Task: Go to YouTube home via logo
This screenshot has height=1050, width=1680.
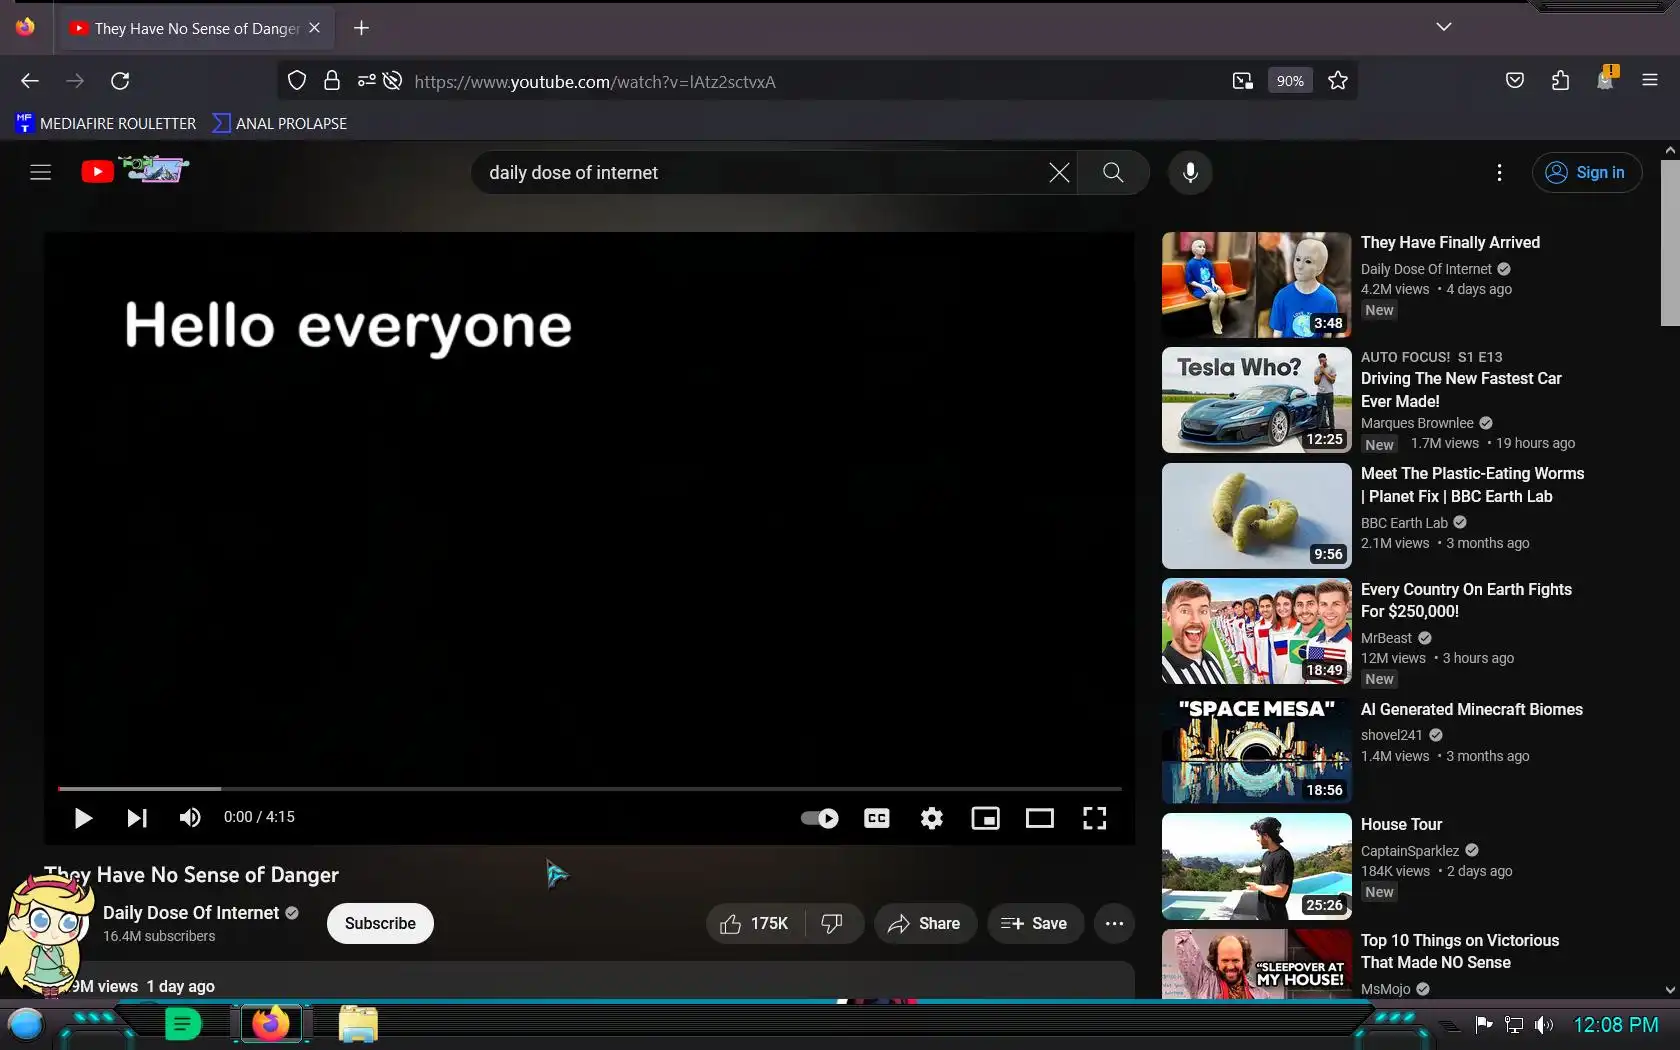Action: tap(135, 171)
